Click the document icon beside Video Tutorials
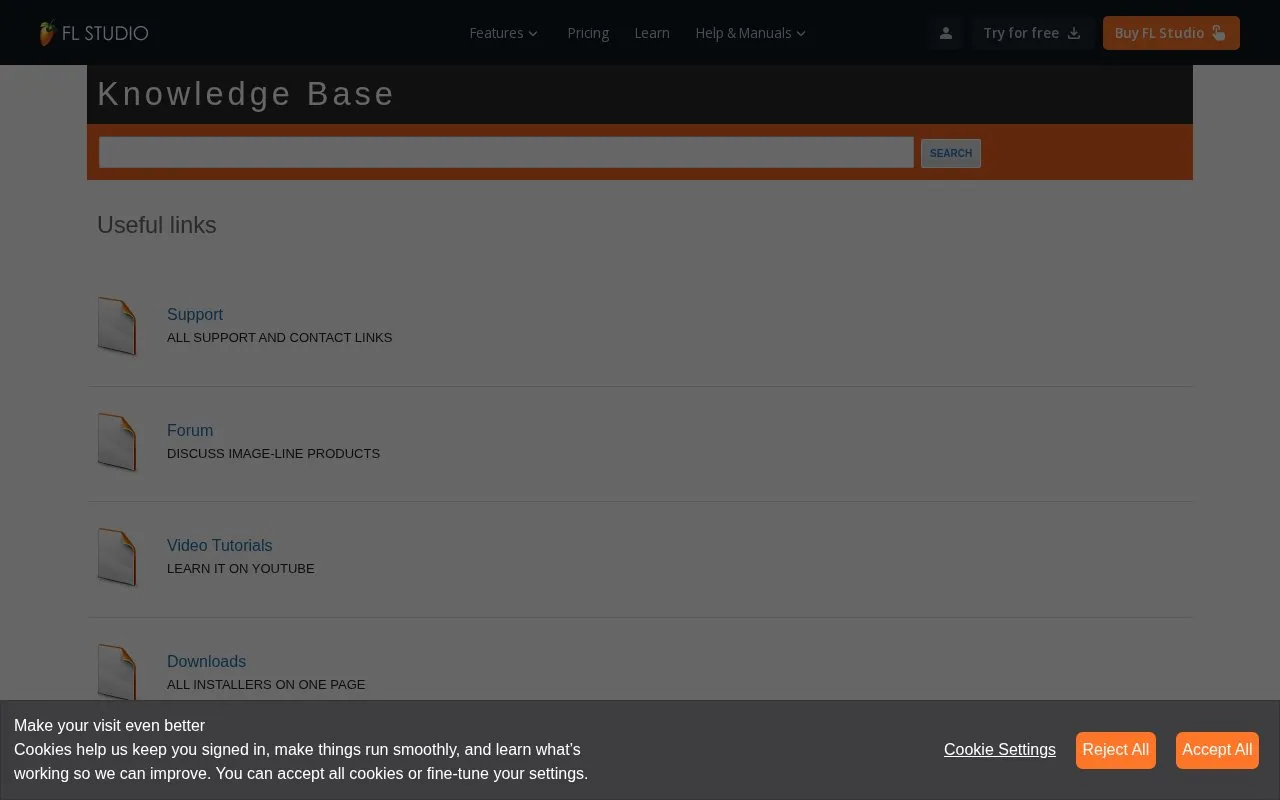This screenshot has width=1280, height=800. 117,557
